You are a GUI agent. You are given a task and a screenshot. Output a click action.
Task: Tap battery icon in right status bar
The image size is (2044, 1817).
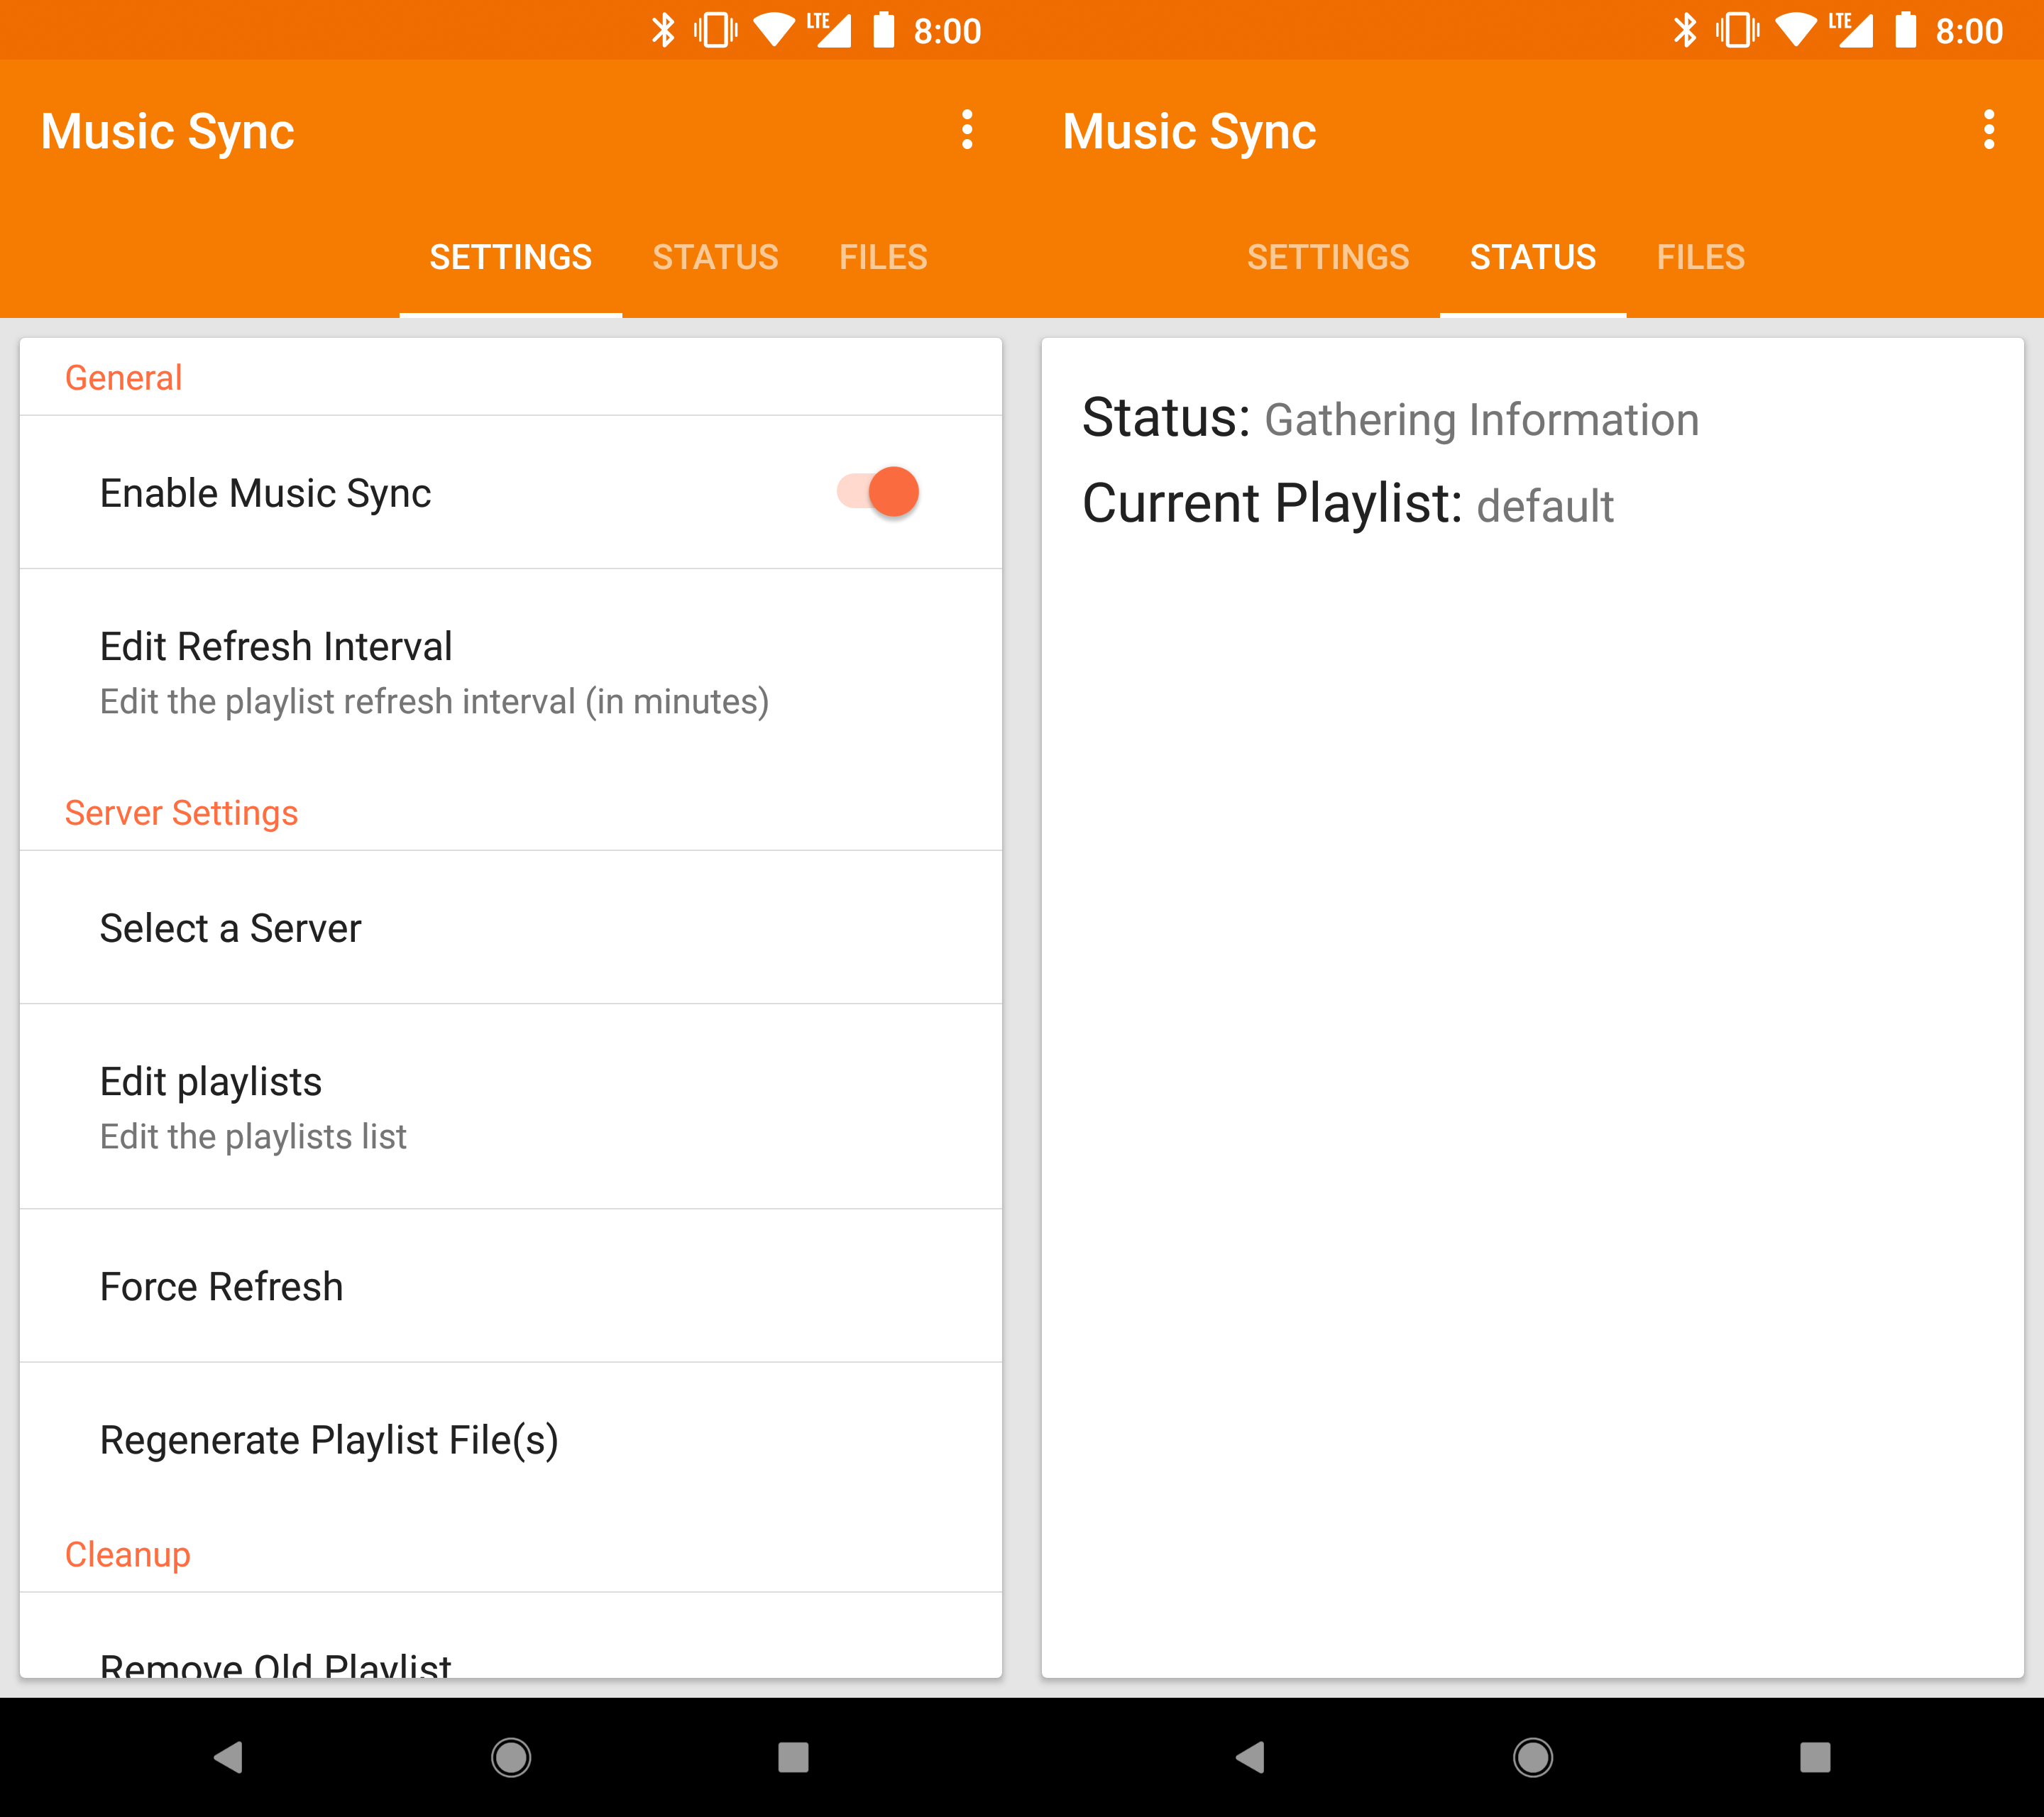(1906, 30)
